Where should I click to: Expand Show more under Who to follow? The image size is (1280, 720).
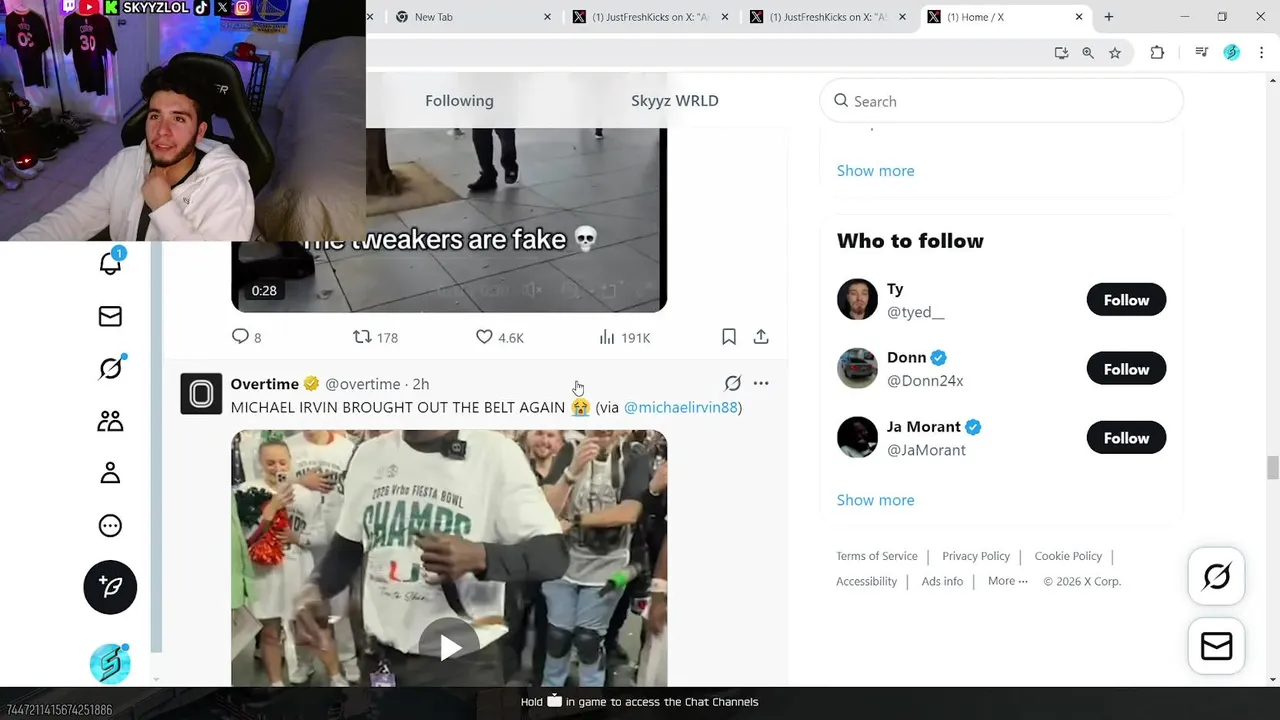[x=875, y=500]
